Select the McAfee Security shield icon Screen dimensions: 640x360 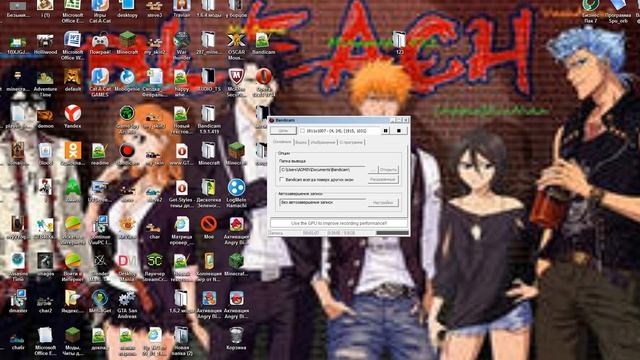[236, 82]
